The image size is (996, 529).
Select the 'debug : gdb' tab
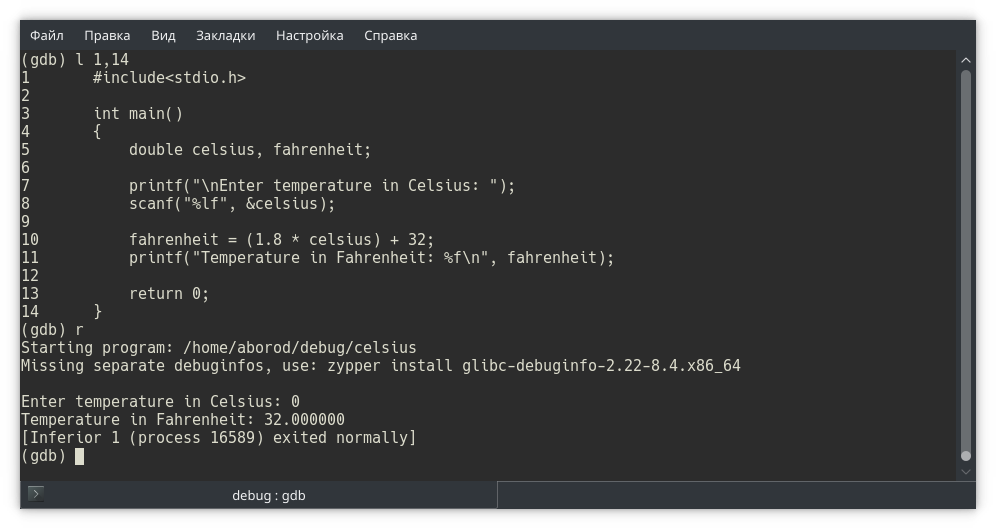coord(268,495)
